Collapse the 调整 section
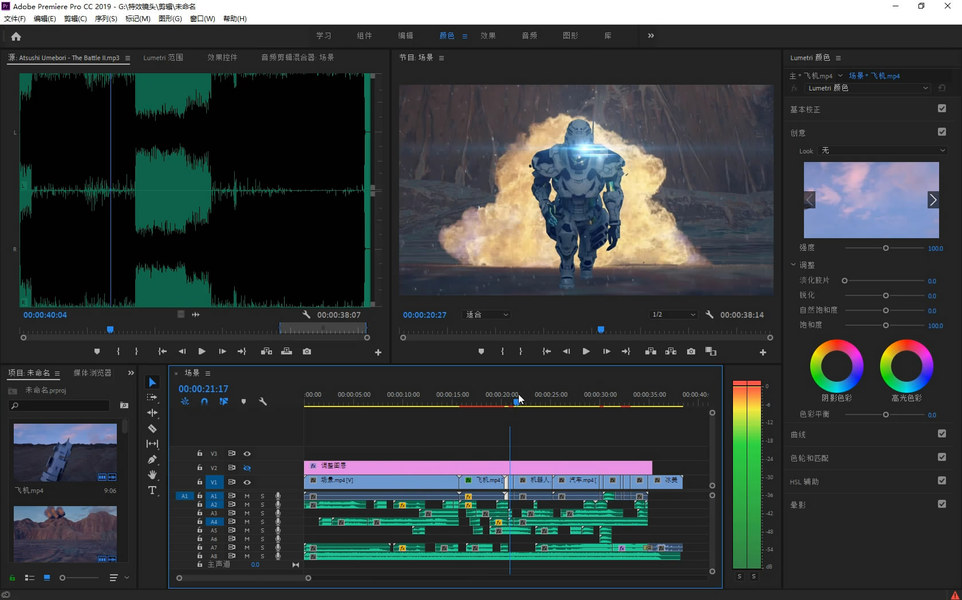 pos(793,264)
